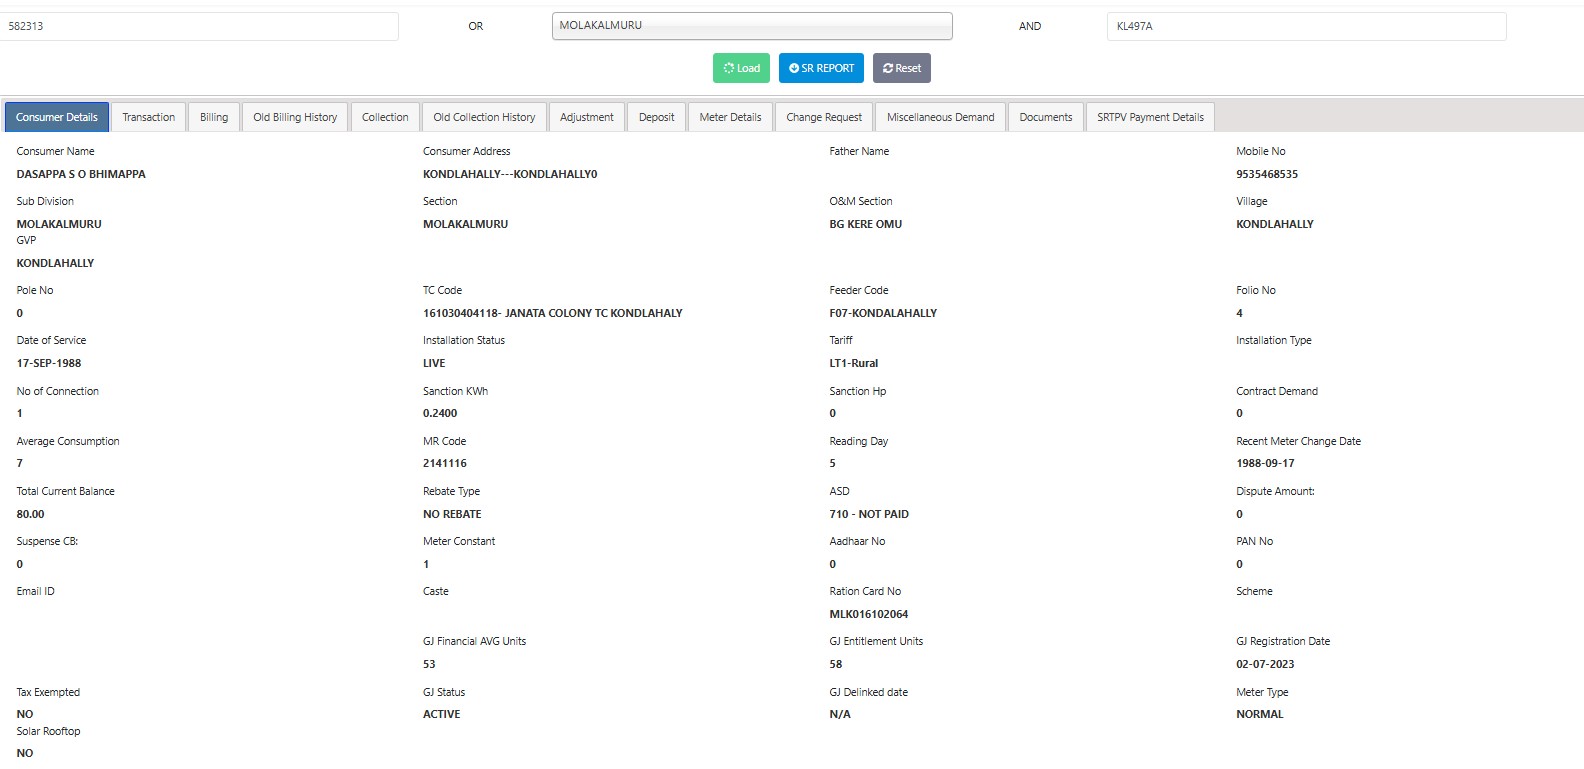Open the MOLAKALMURU subdivision dropdown

coord(751,26)
